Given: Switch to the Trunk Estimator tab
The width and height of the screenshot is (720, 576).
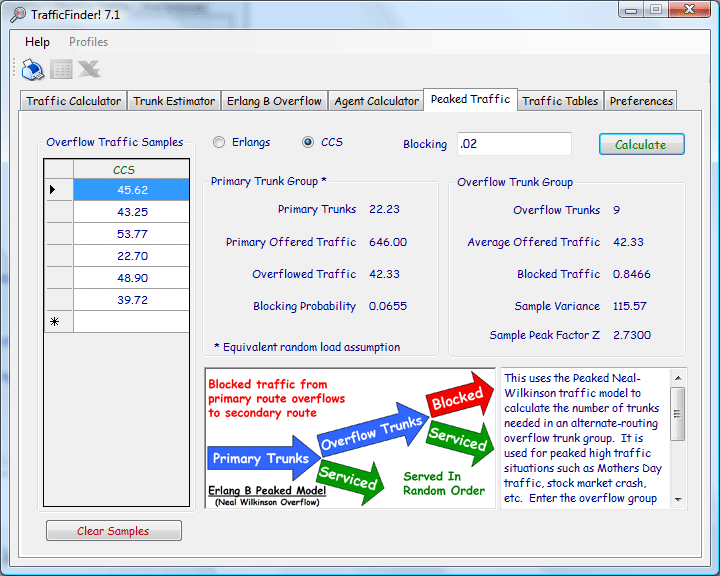Looking at the screenshot, I should coord(174,101).
